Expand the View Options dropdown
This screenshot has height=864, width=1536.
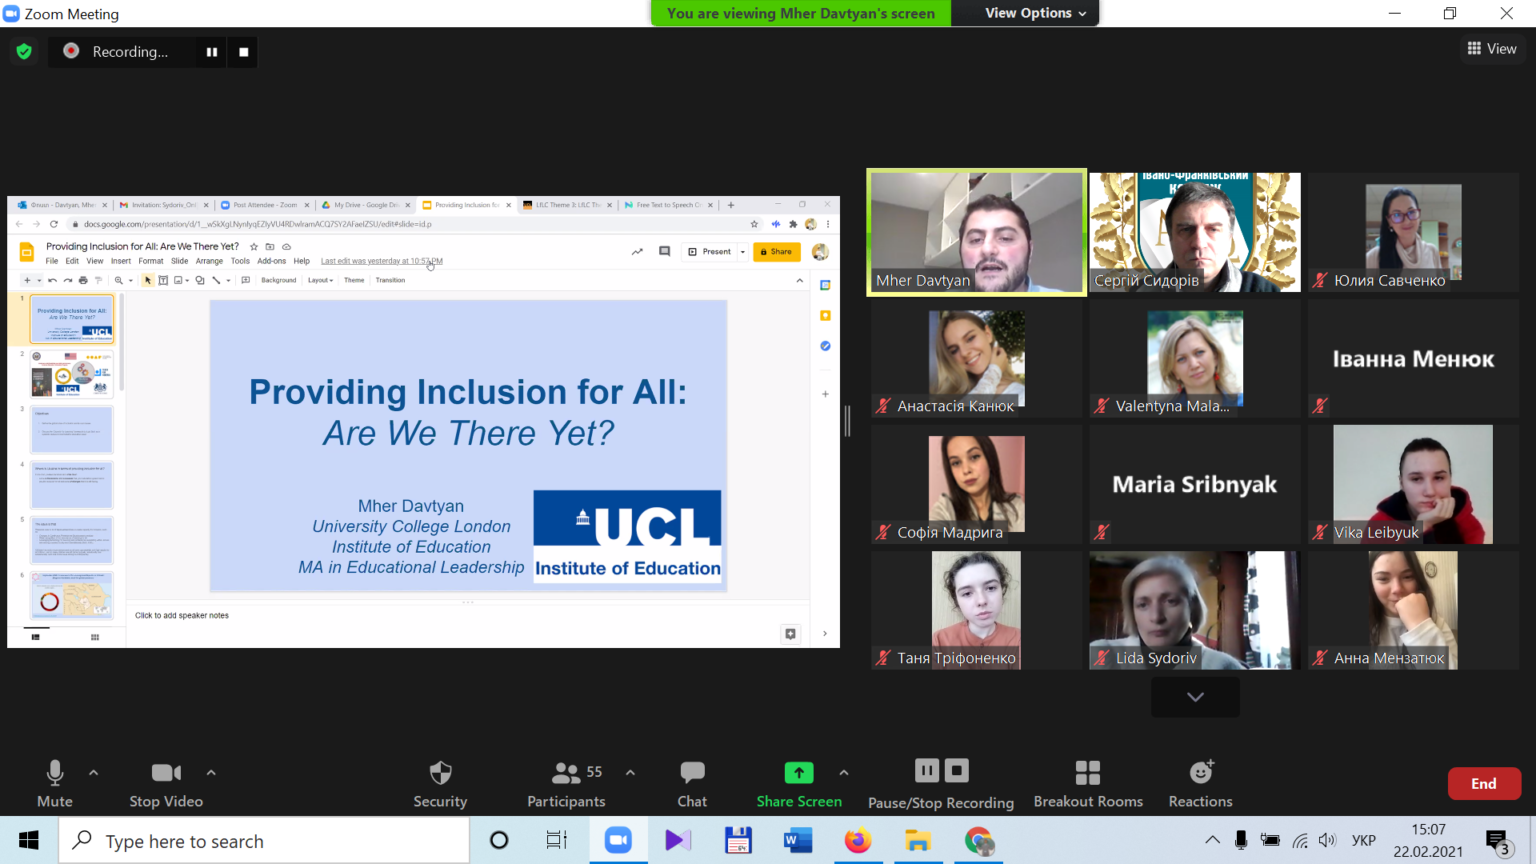(1035, 13)
